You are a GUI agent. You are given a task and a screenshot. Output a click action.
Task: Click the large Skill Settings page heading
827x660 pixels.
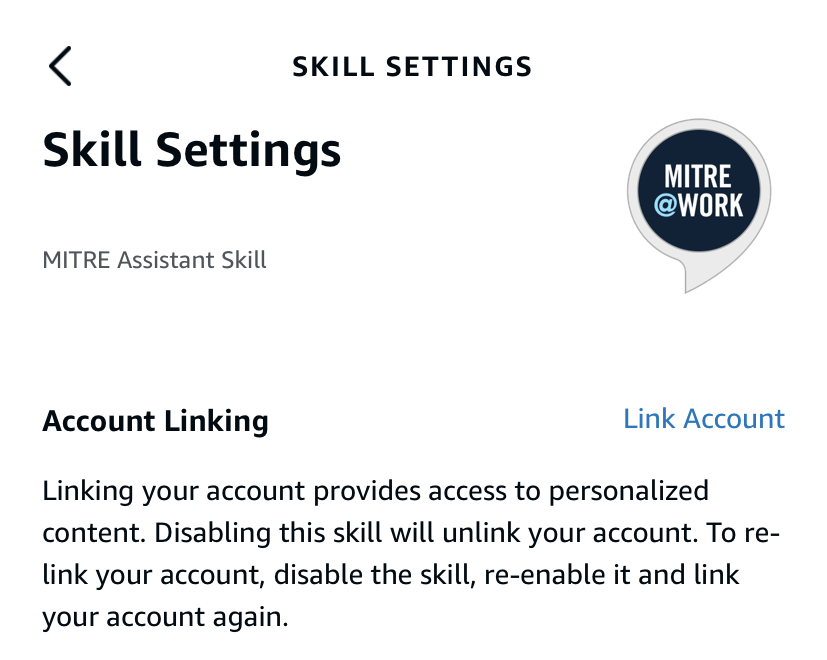192,151
